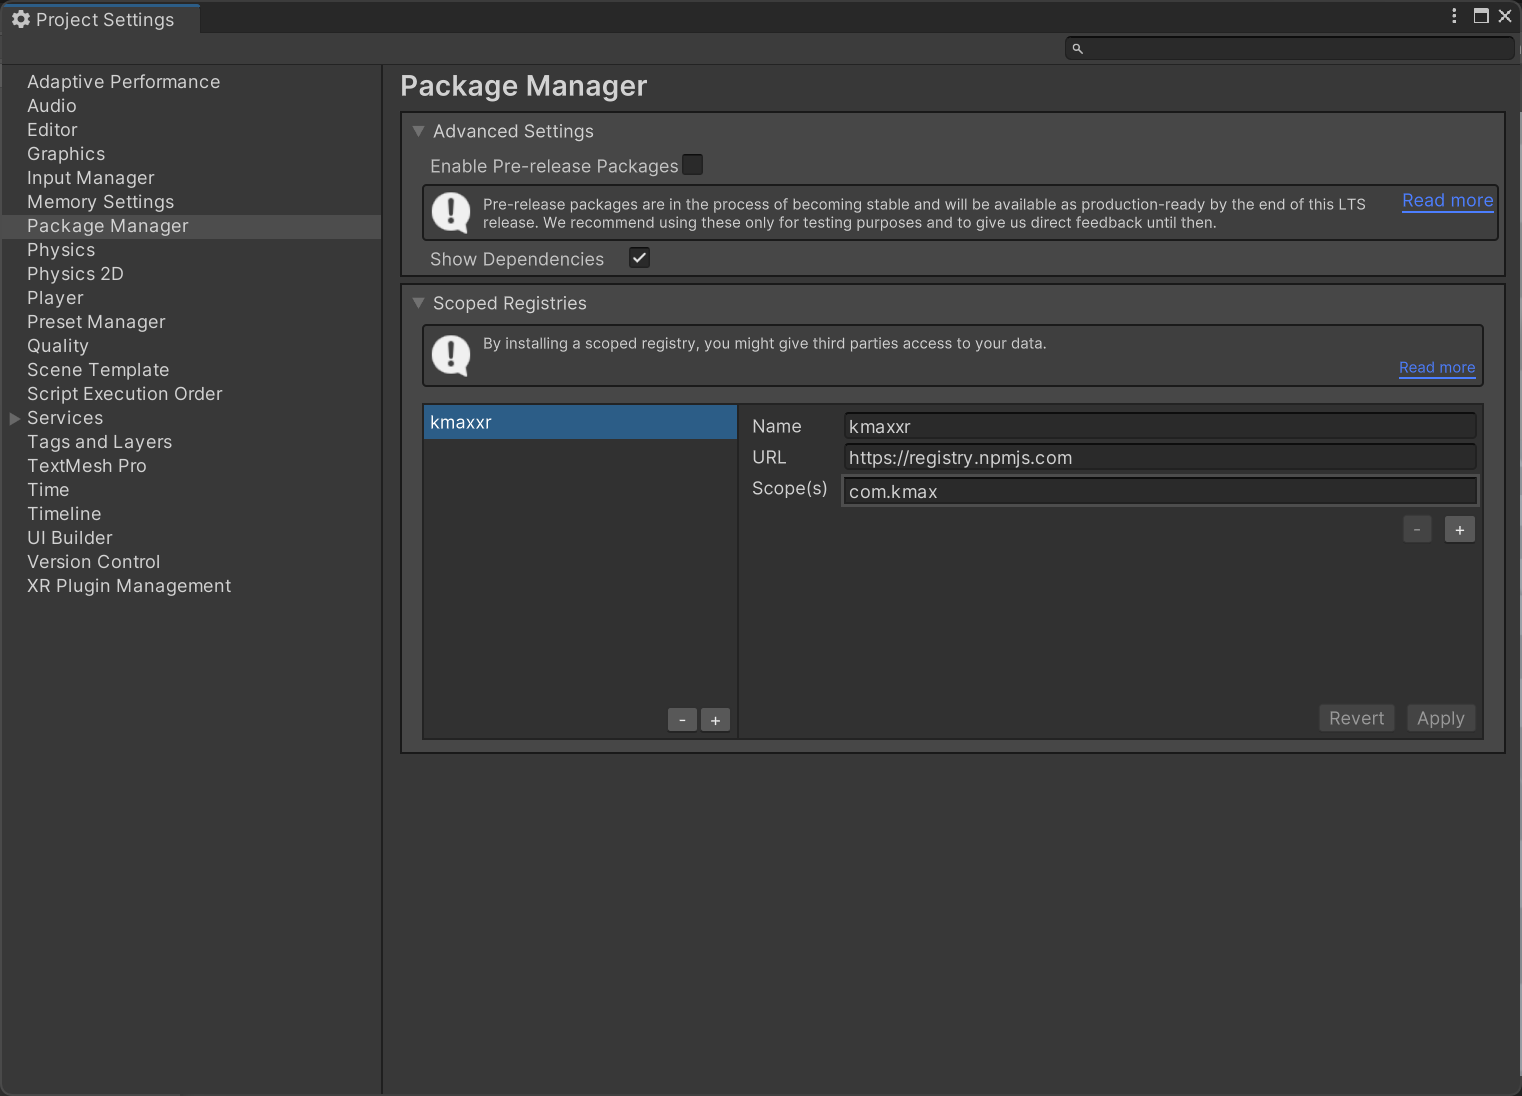Expand the Services tree item
This screenshot has height=1096, width=1522.
click(14, 418)
